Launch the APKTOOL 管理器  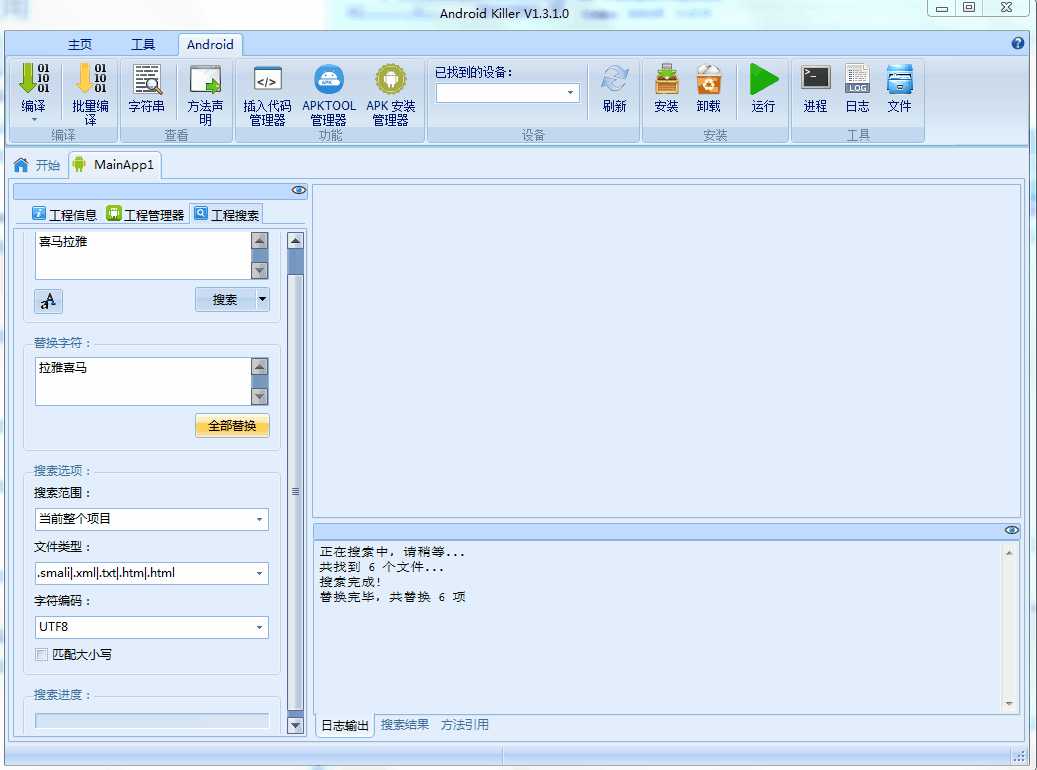329,95
